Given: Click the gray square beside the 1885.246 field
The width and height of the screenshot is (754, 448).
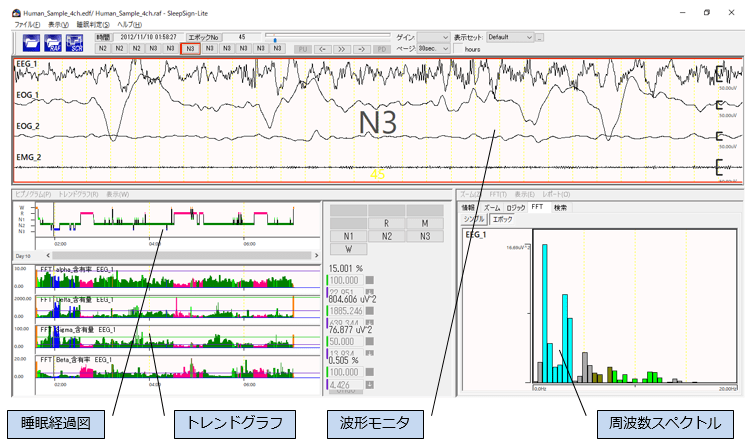Looking at the screenshot, I should 370,309.
